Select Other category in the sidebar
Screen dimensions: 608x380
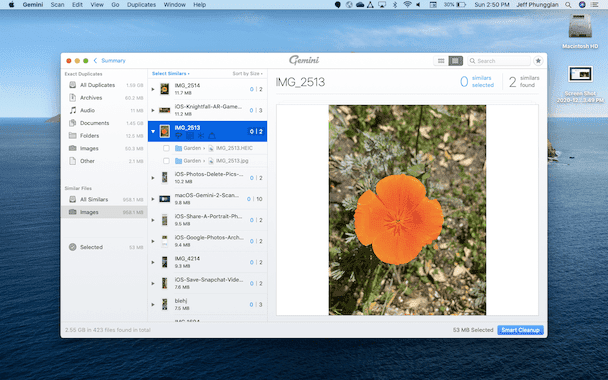tap(104, 161)
